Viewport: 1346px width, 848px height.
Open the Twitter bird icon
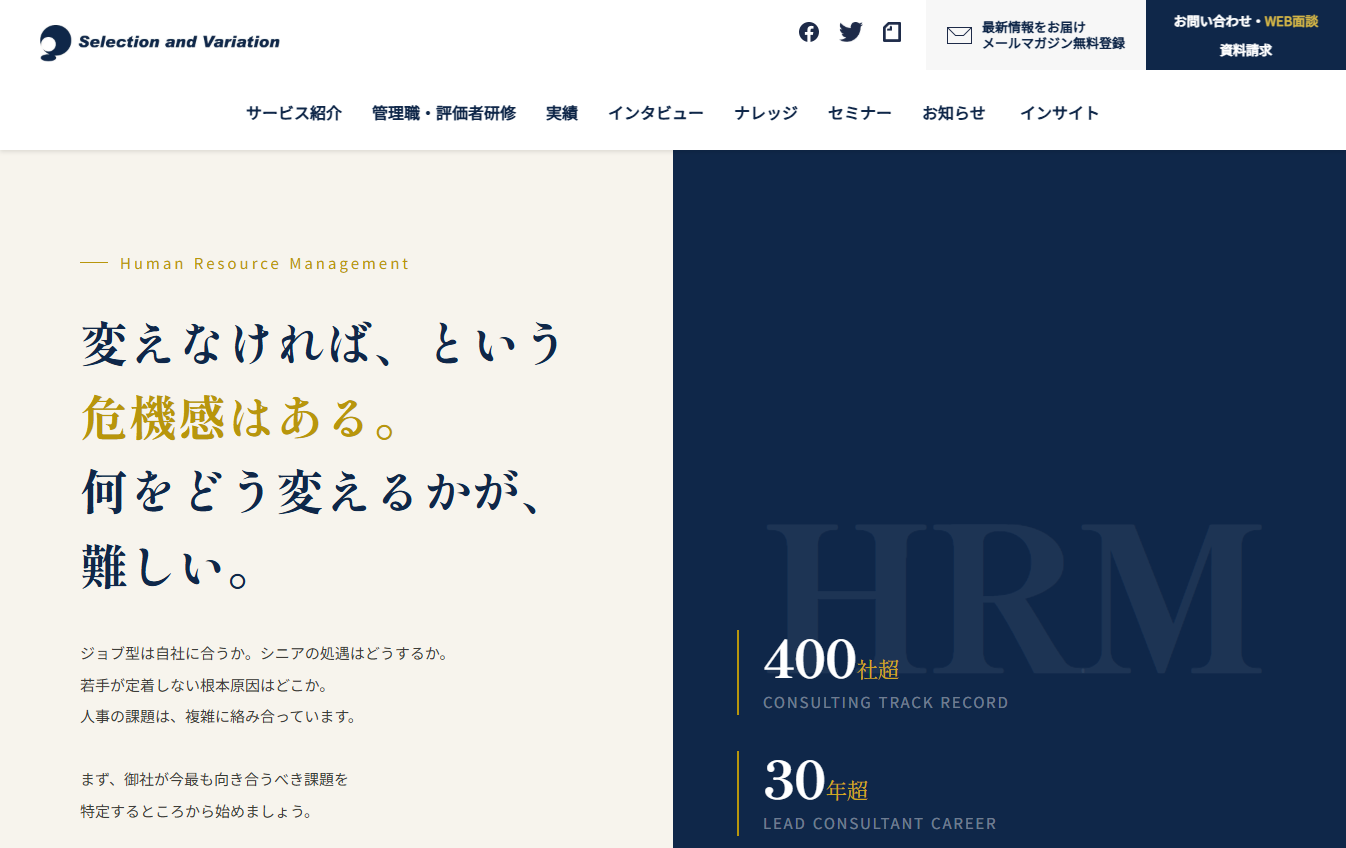pos(851,32)
